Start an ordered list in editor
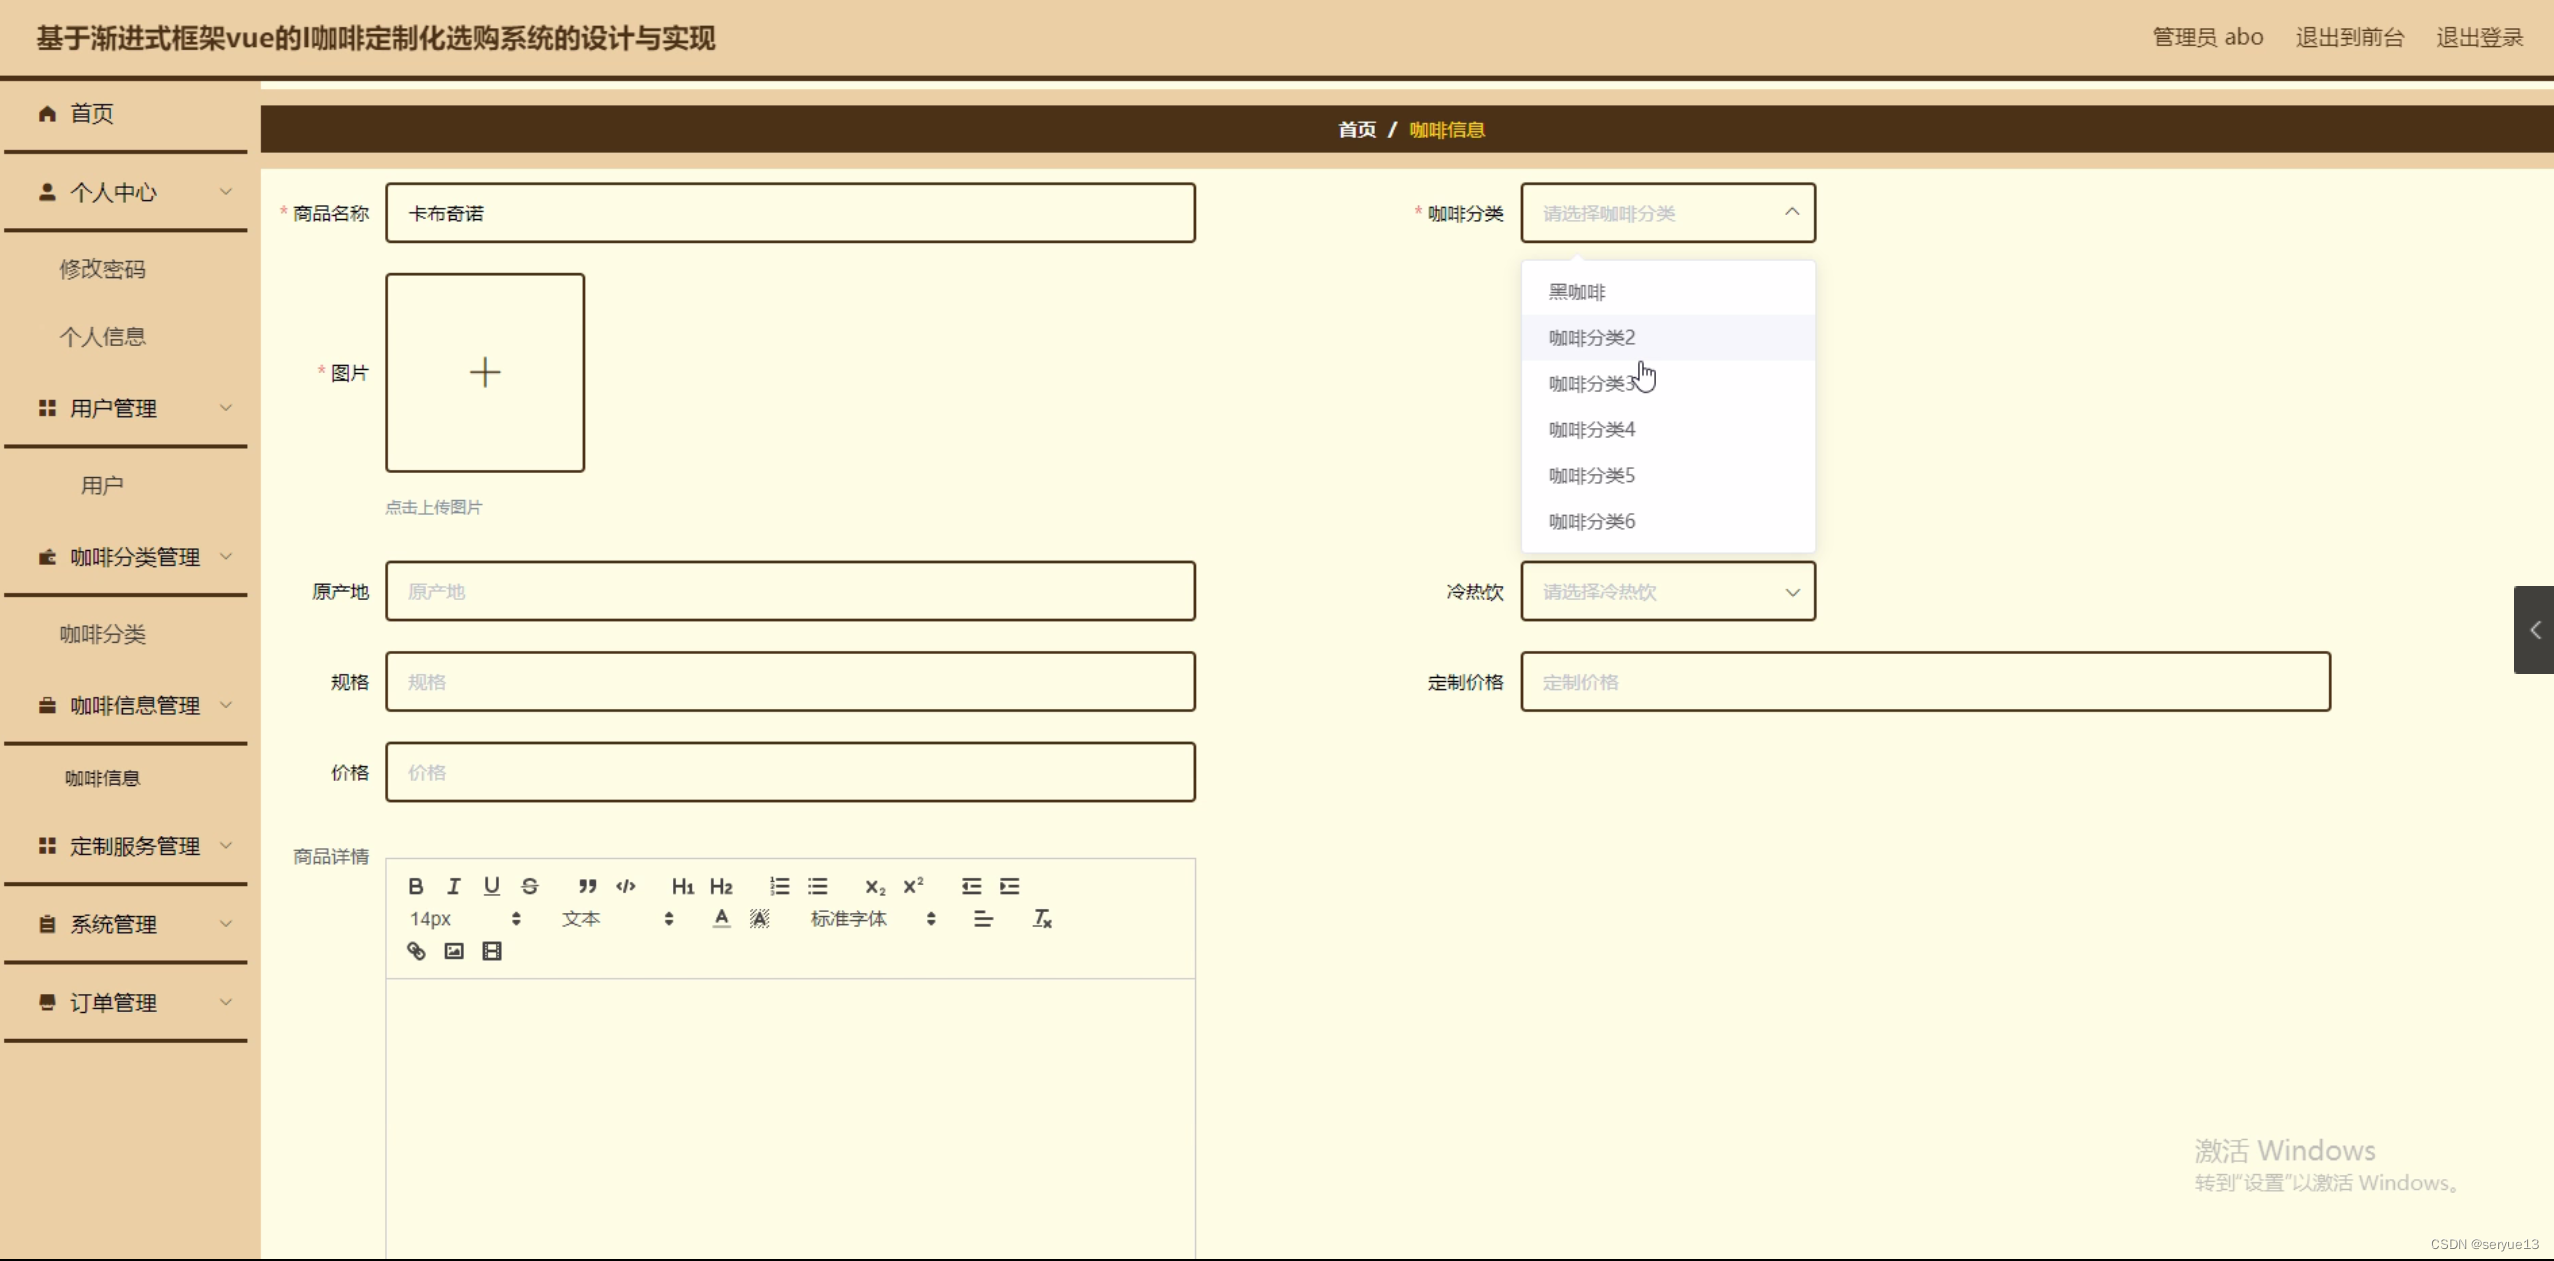2554x1261 pixels. [x=779, y=886]
